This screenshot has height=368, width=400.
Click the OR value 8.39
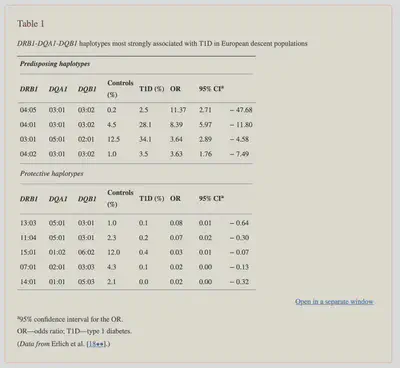point(176,125)
